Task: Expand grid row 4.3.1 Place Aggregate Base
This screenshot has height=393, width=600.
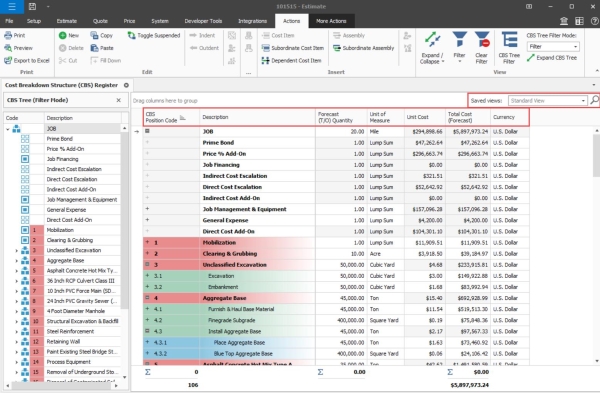Action: tap(147, 342)
